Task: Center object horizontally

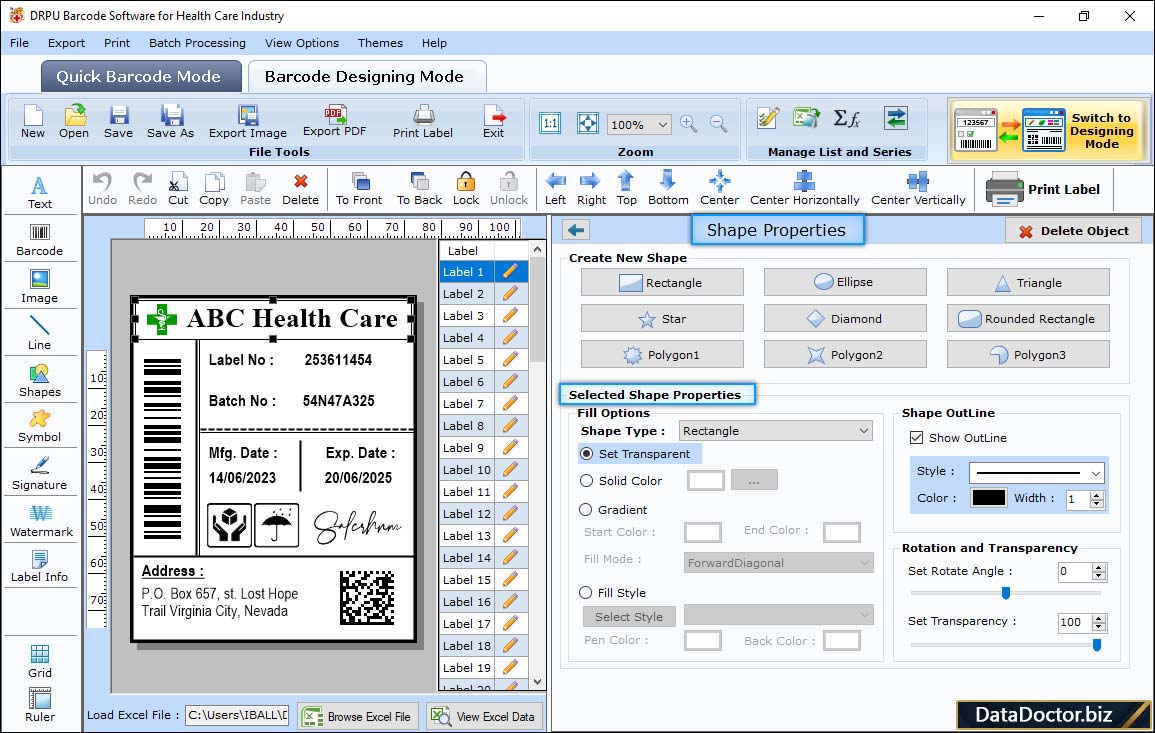Action: click(x=804, y=189)
